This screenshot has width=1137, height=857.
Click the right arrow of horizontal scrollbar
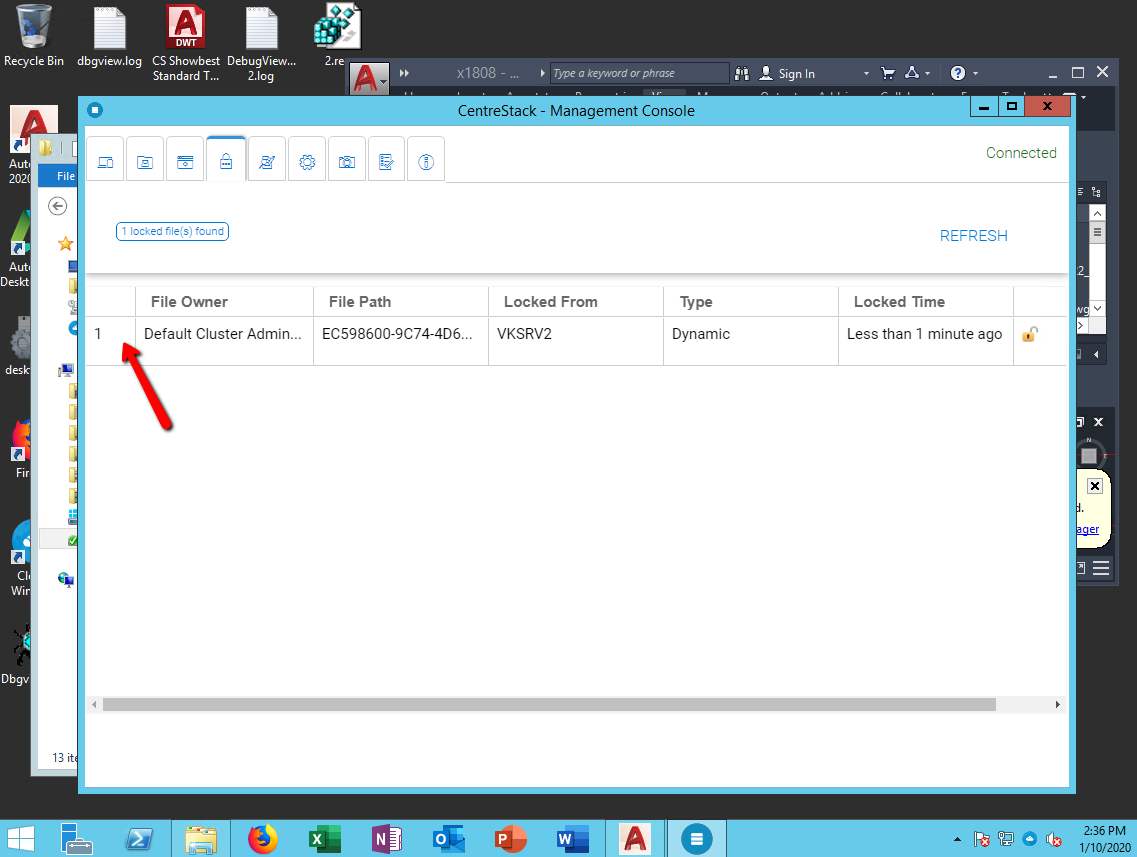(1057, 704)
